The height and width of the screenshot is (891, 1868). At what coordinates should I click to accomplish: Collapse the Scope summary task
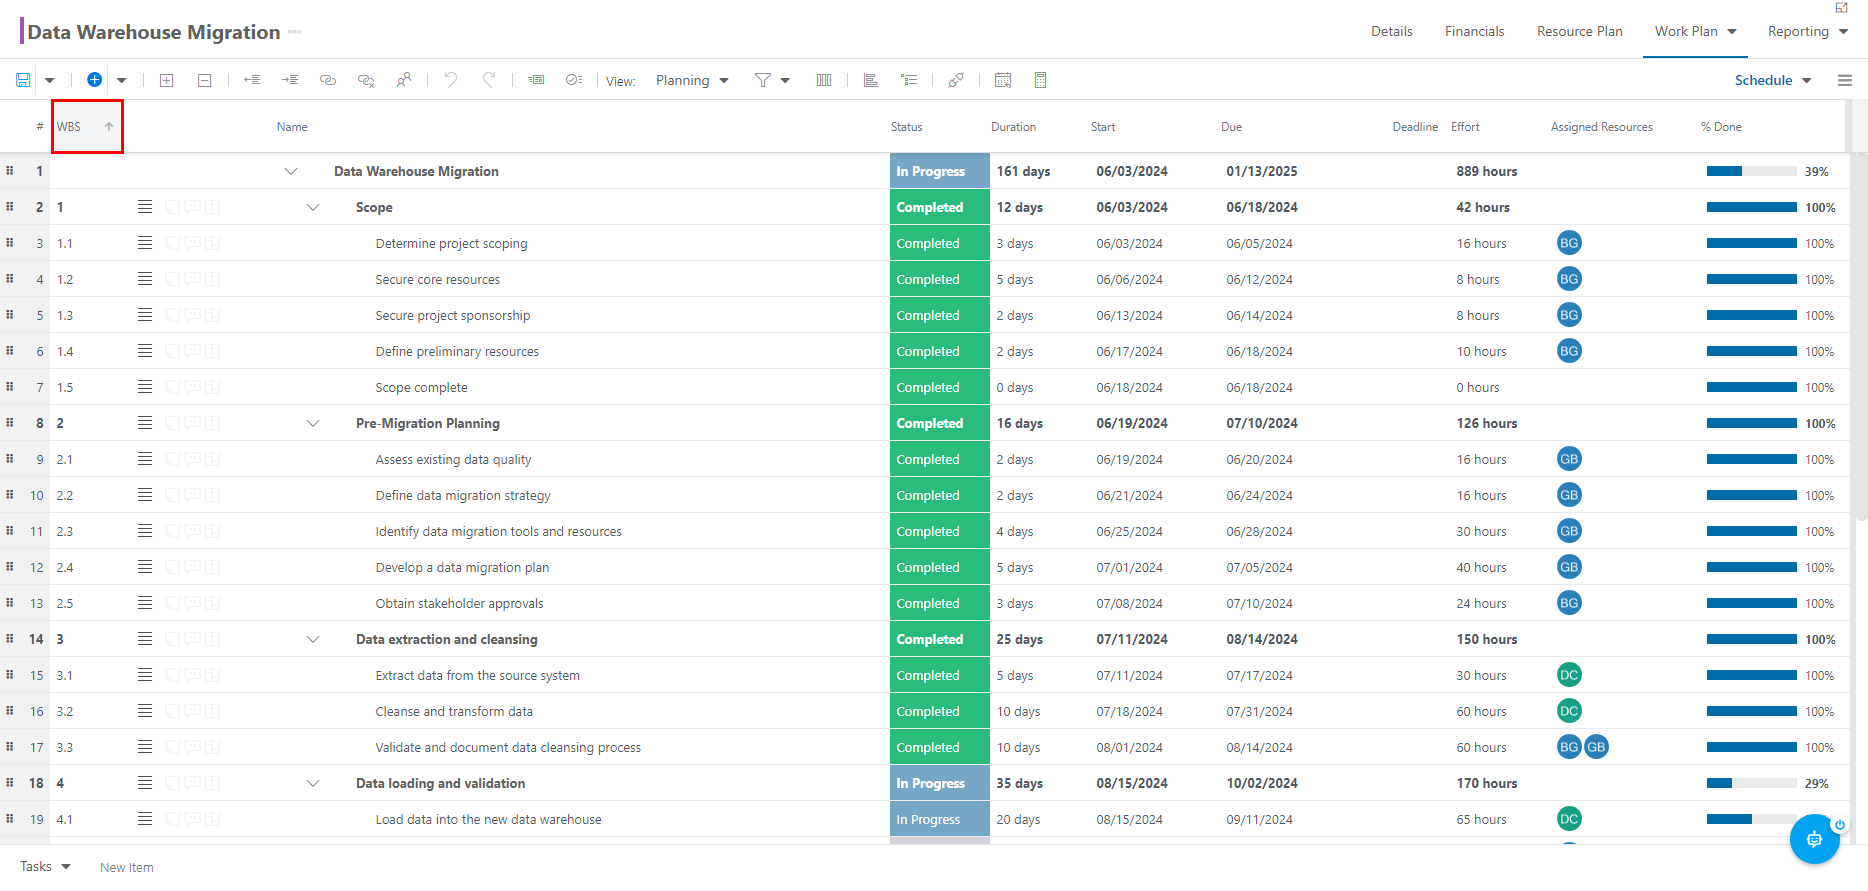coord(313,207)
